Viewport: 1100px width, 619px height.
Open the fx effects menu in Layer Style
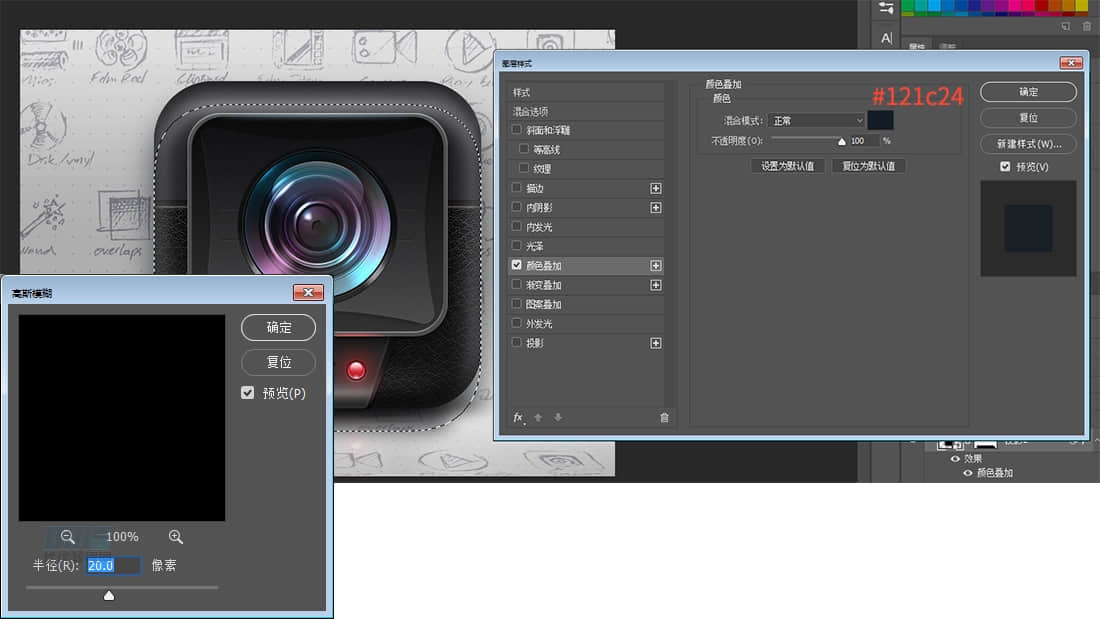[x=518, y=418]
